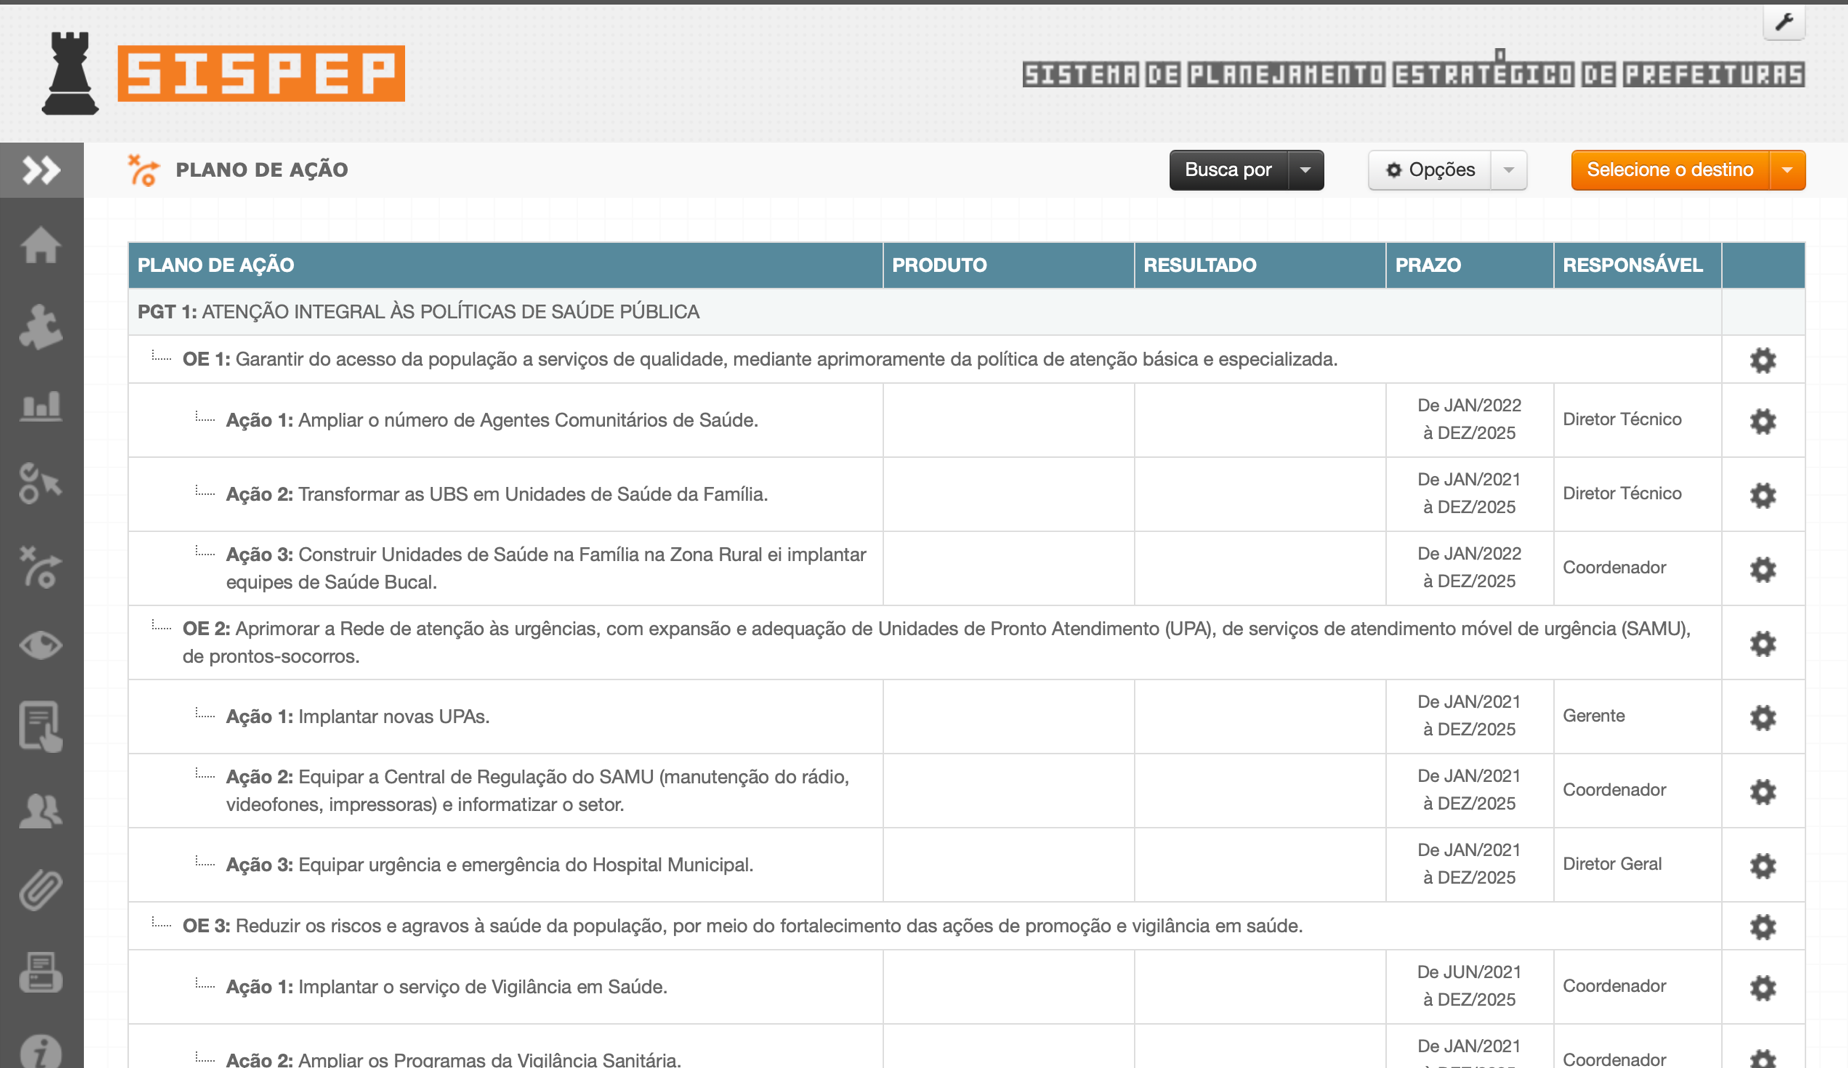Open gear settings for OE 1 row
The image size is (1848, 1068).
[1762, 360]
